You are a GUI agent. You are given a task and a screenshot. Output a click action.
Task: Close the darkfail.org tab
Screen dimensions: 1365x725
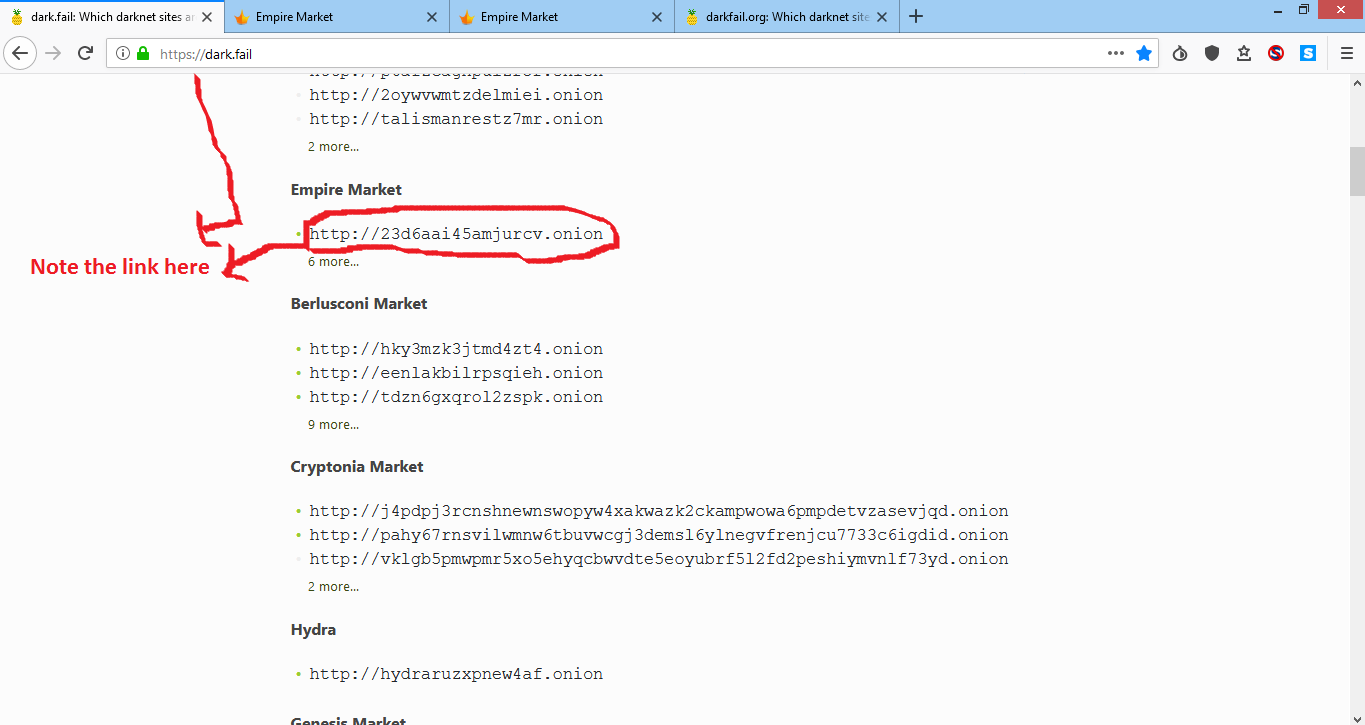coord(882,17)
